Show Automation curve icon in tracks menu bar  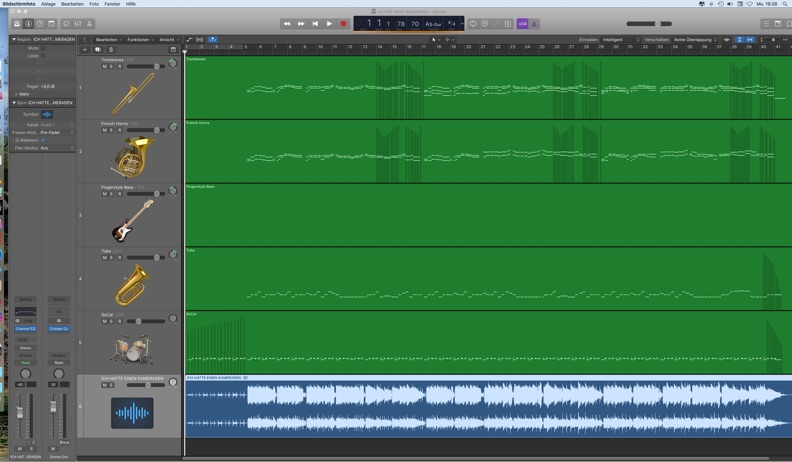(x=189, y=39)
